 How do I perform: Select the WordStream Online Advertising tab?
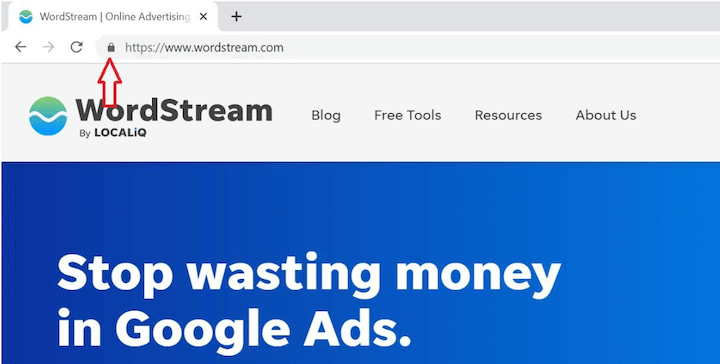(110, 17)
